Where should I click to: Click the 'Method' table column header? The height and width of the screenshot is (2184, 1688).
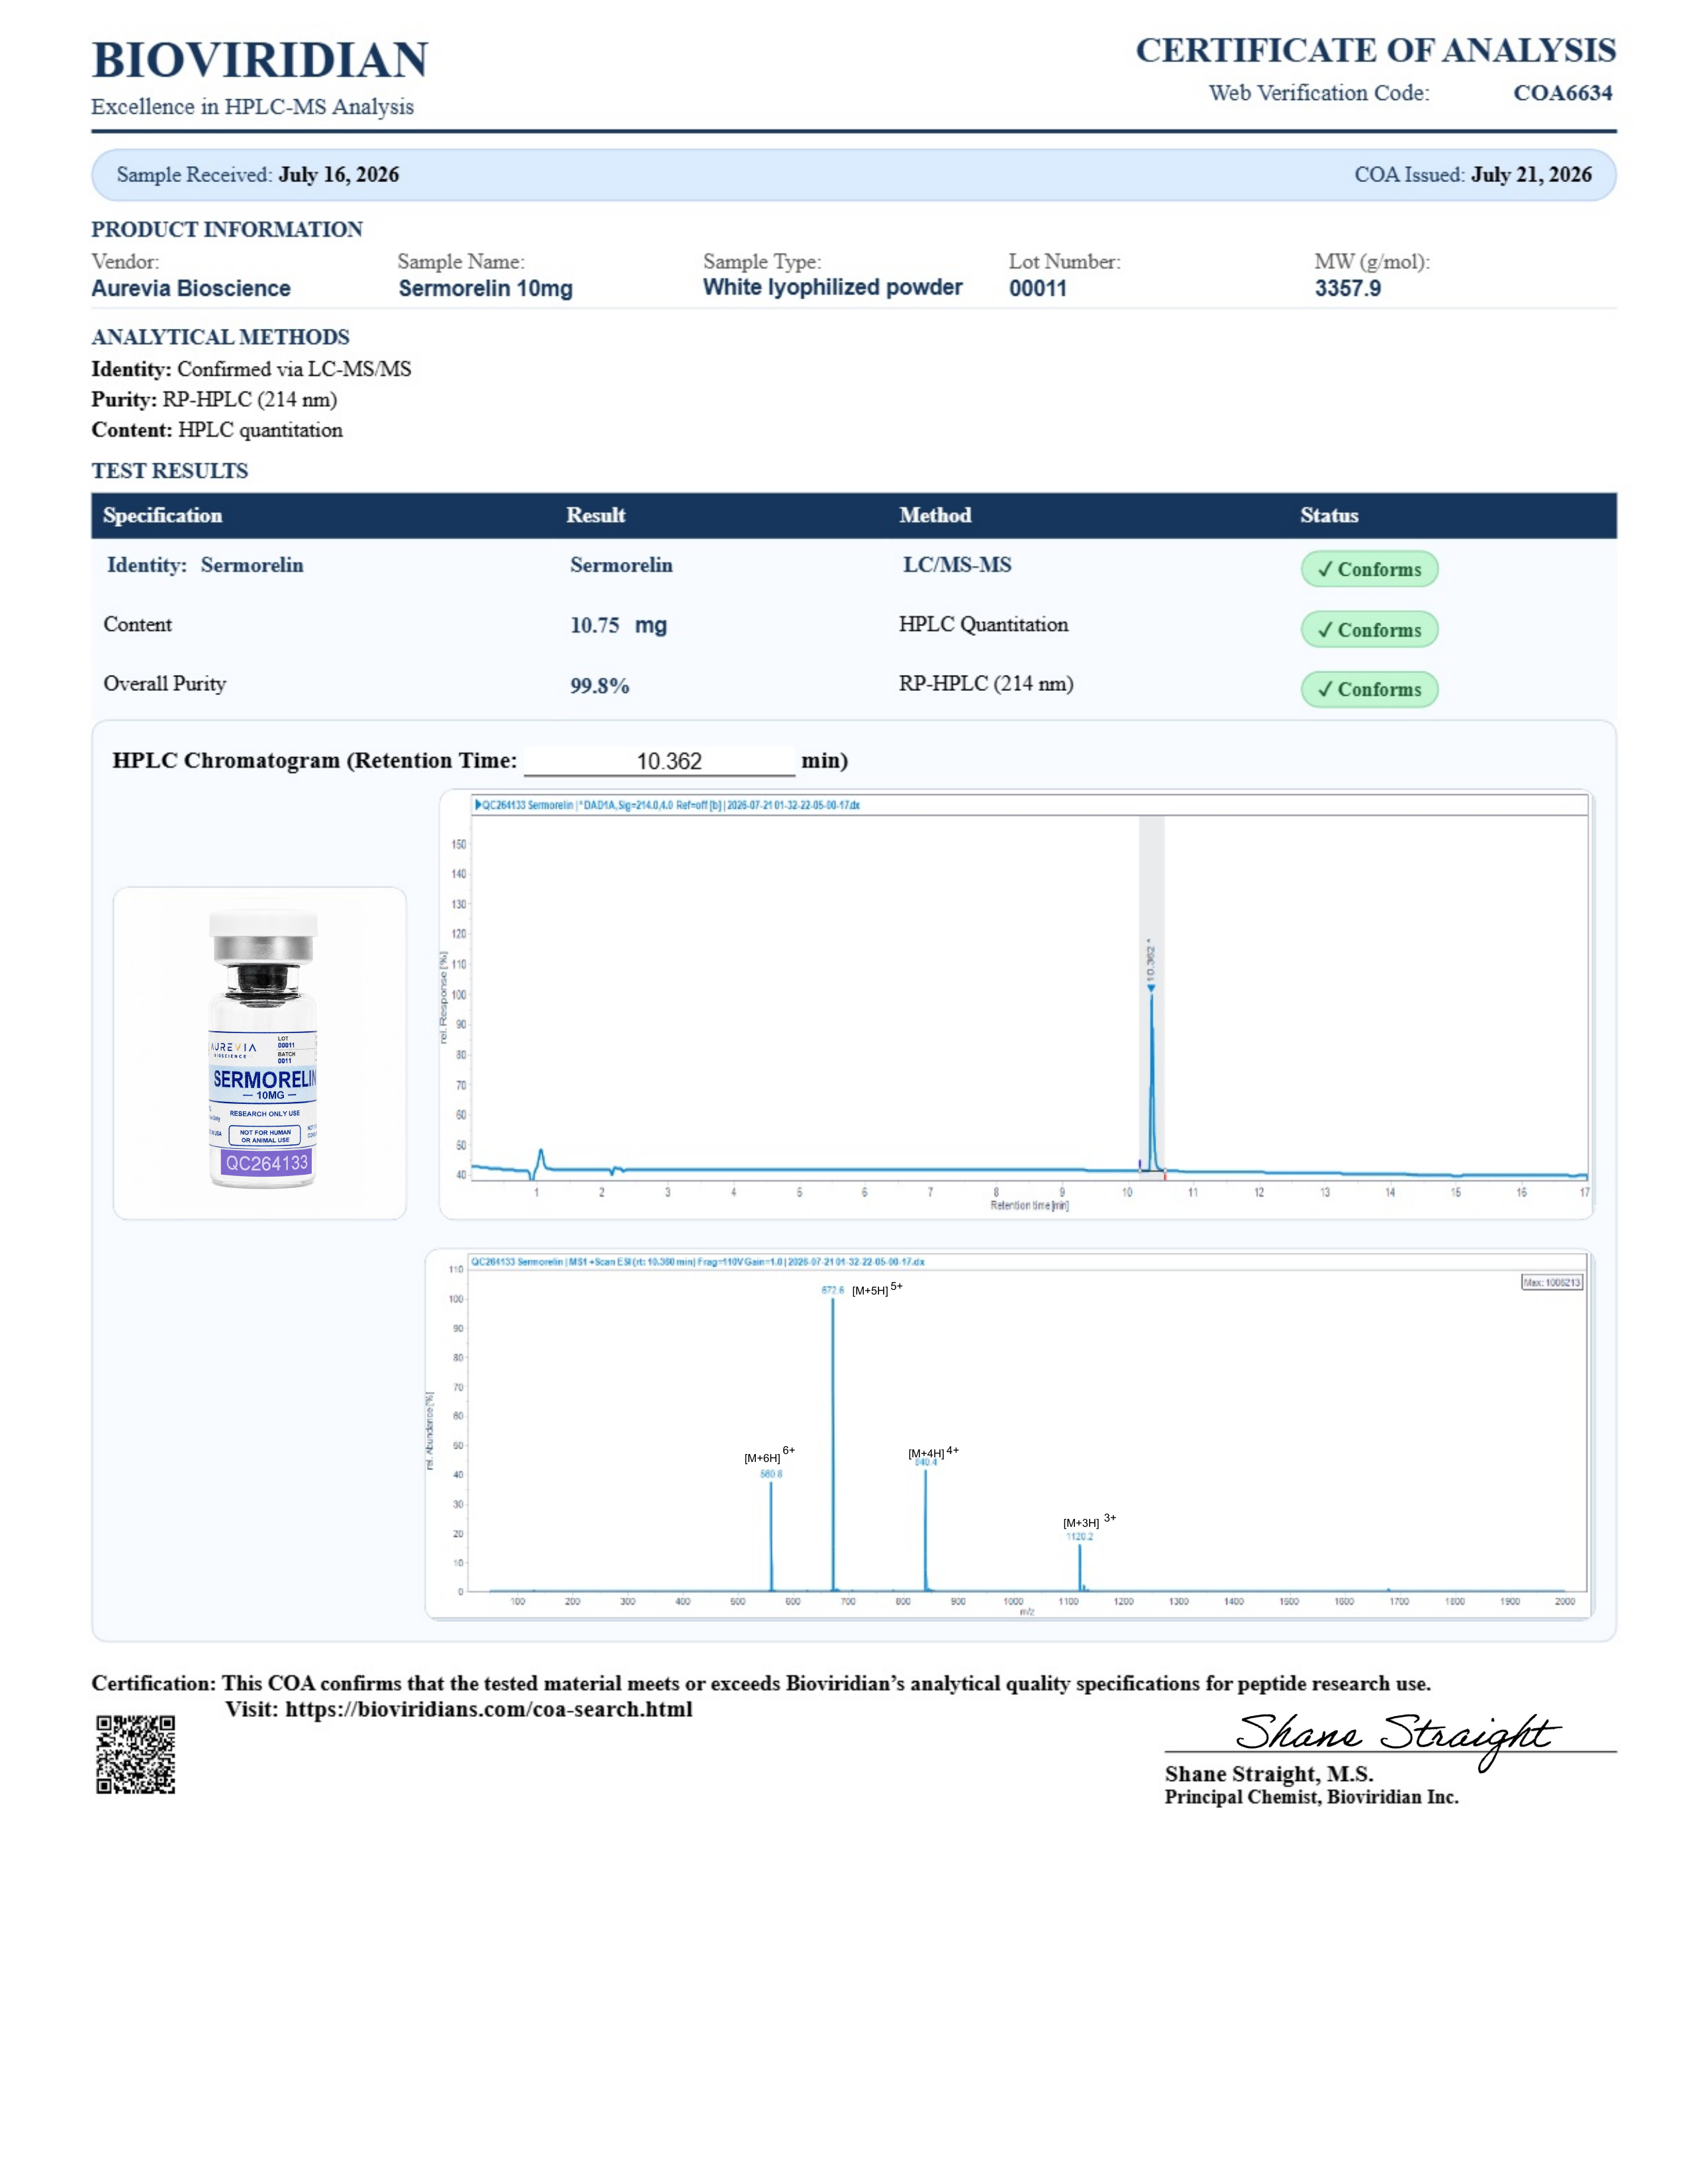935,515
